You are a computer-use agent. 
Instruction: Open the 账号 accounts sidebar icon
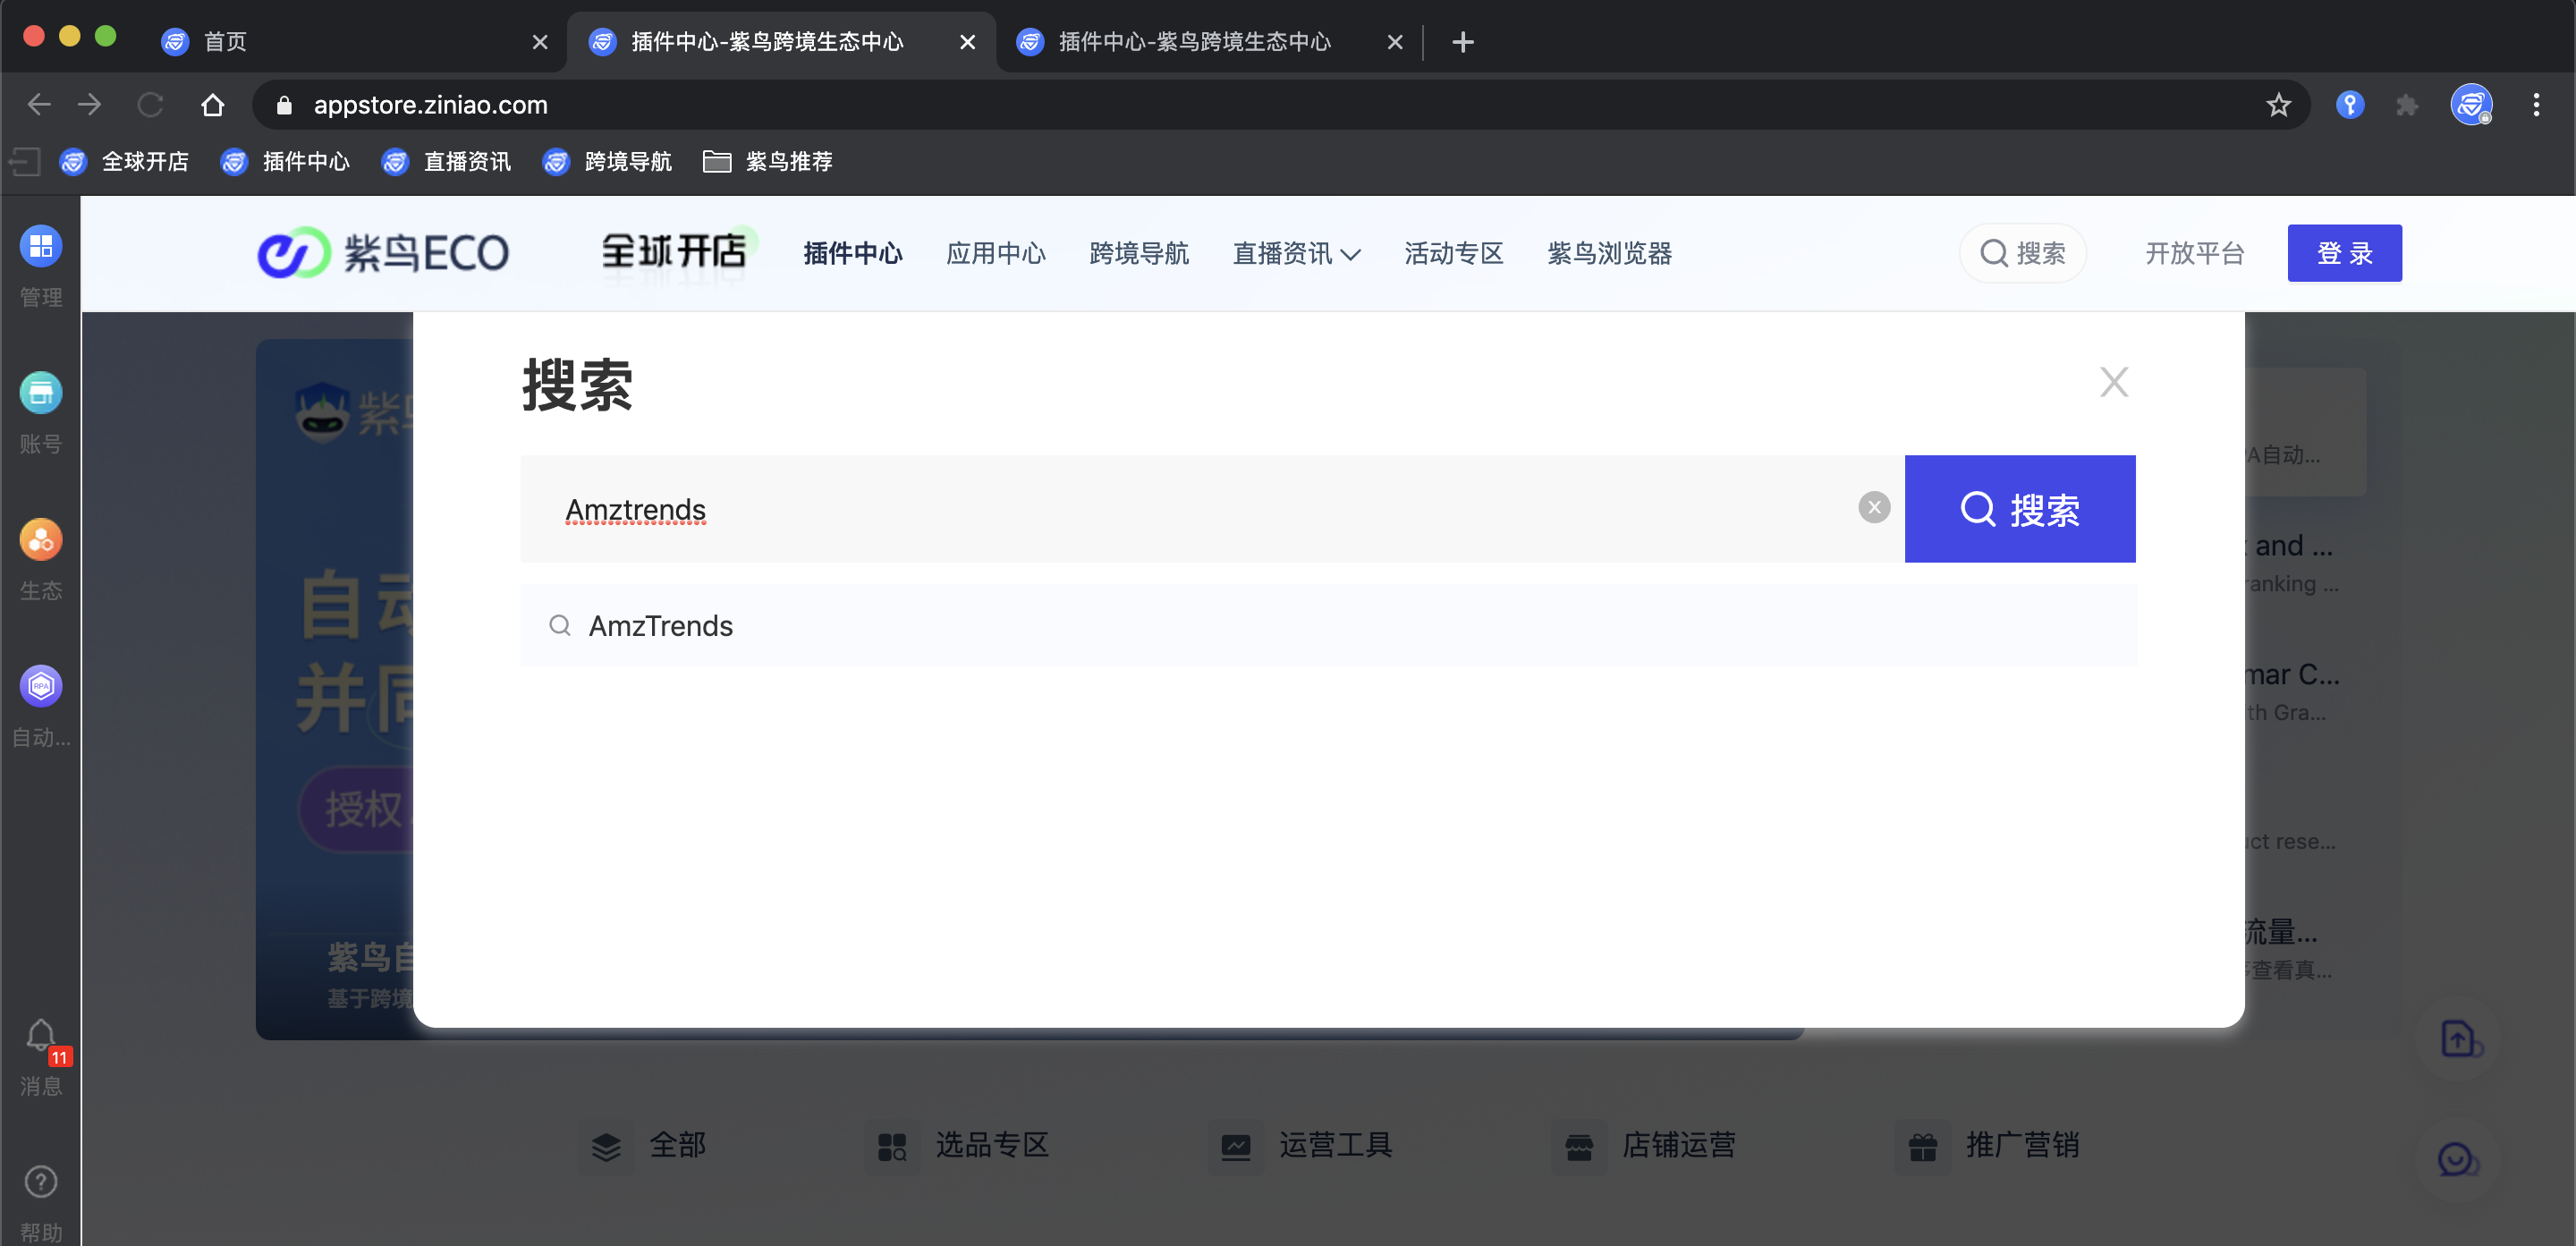point(41,393)
